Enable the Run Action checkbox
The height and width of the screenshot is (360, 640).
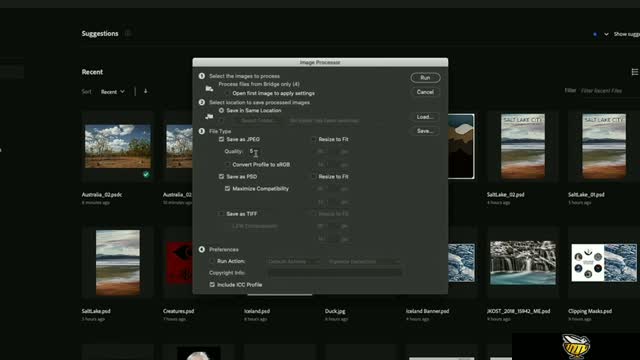coord(212,261)
